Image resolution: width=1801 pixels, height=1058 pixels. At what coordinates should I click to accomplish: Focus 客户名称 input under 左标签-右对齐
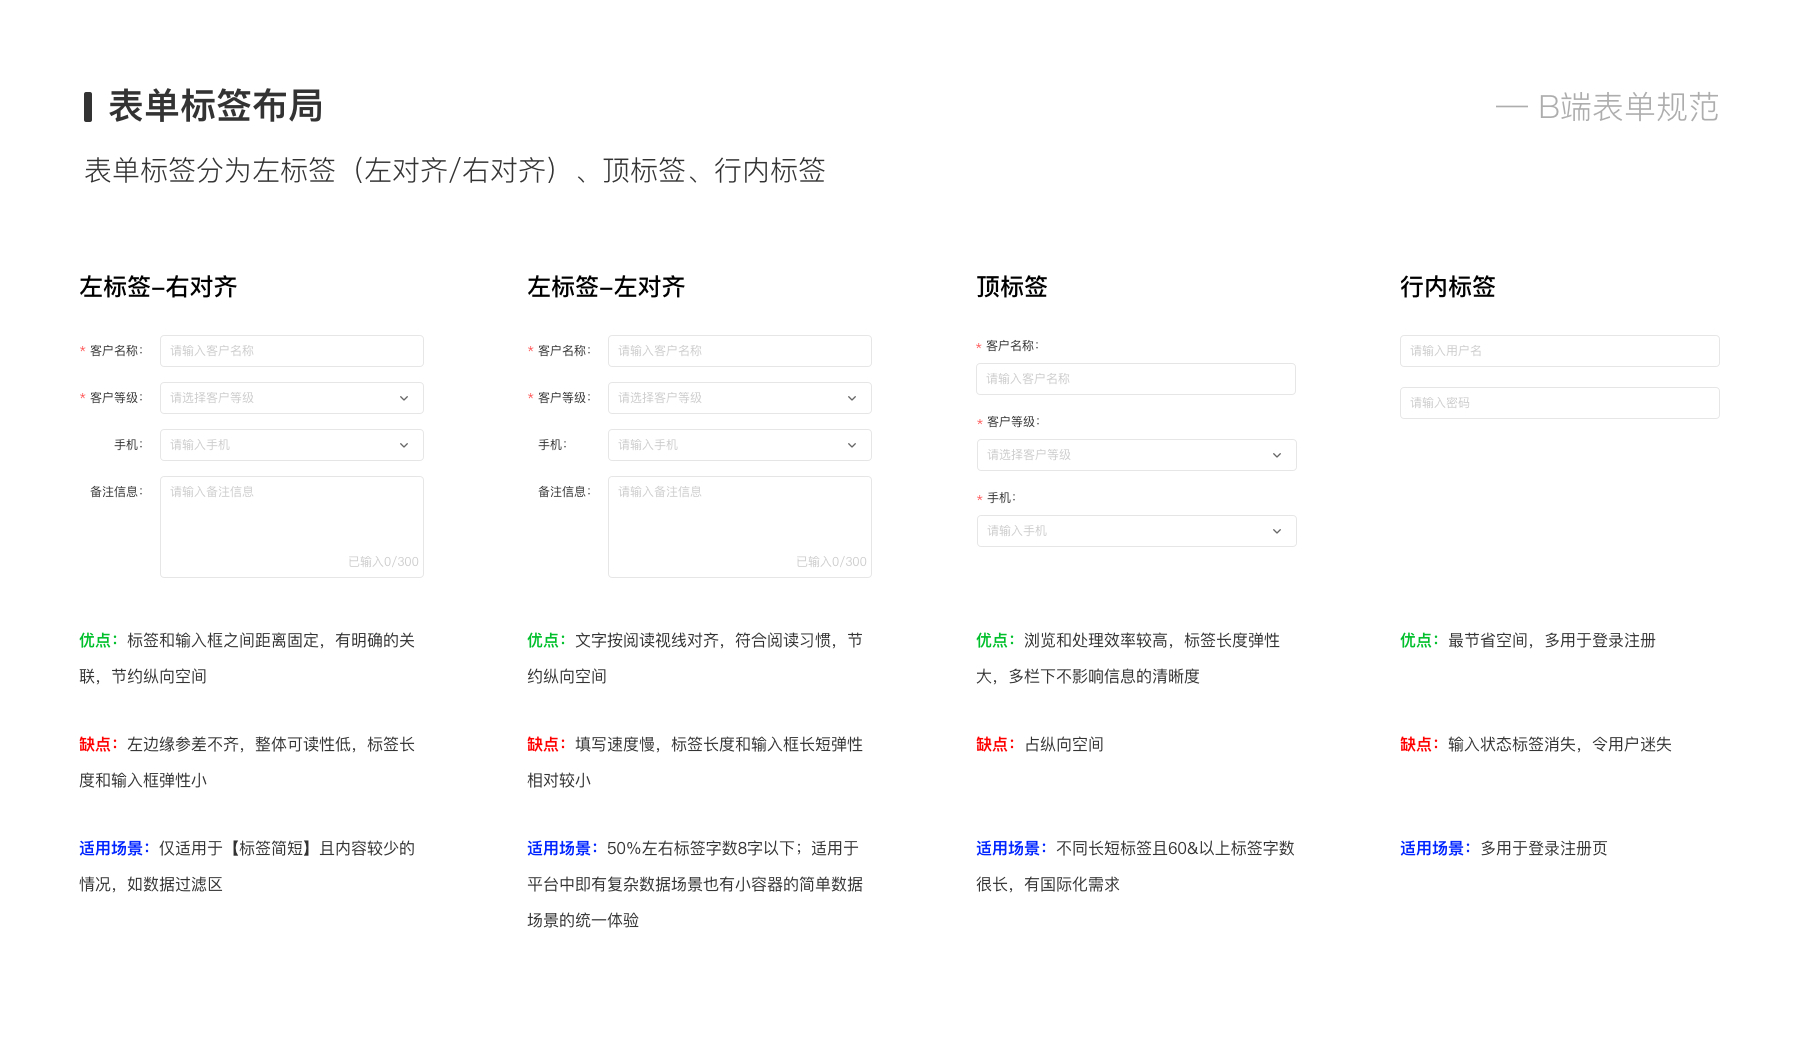[292, 351]
